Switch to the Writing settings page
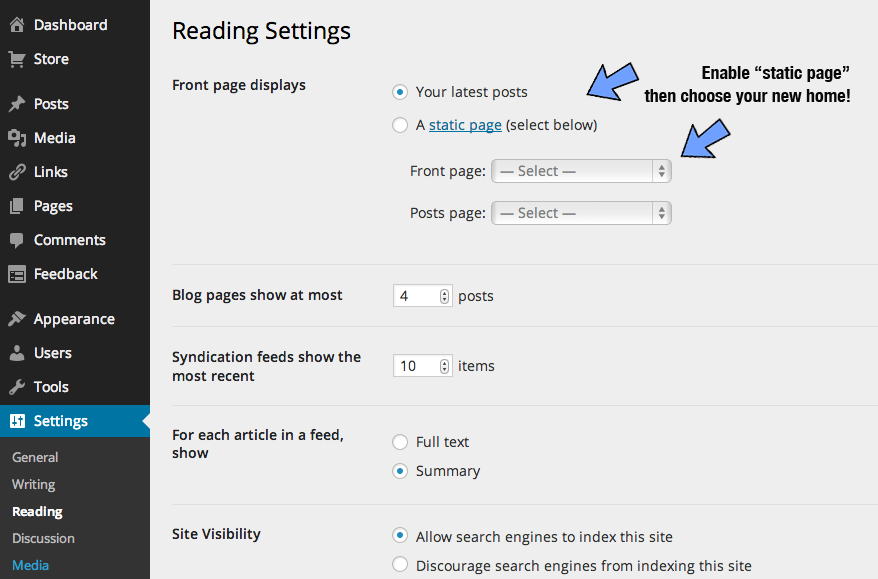This screenshot has height=579, width=878. coord(33,484)
